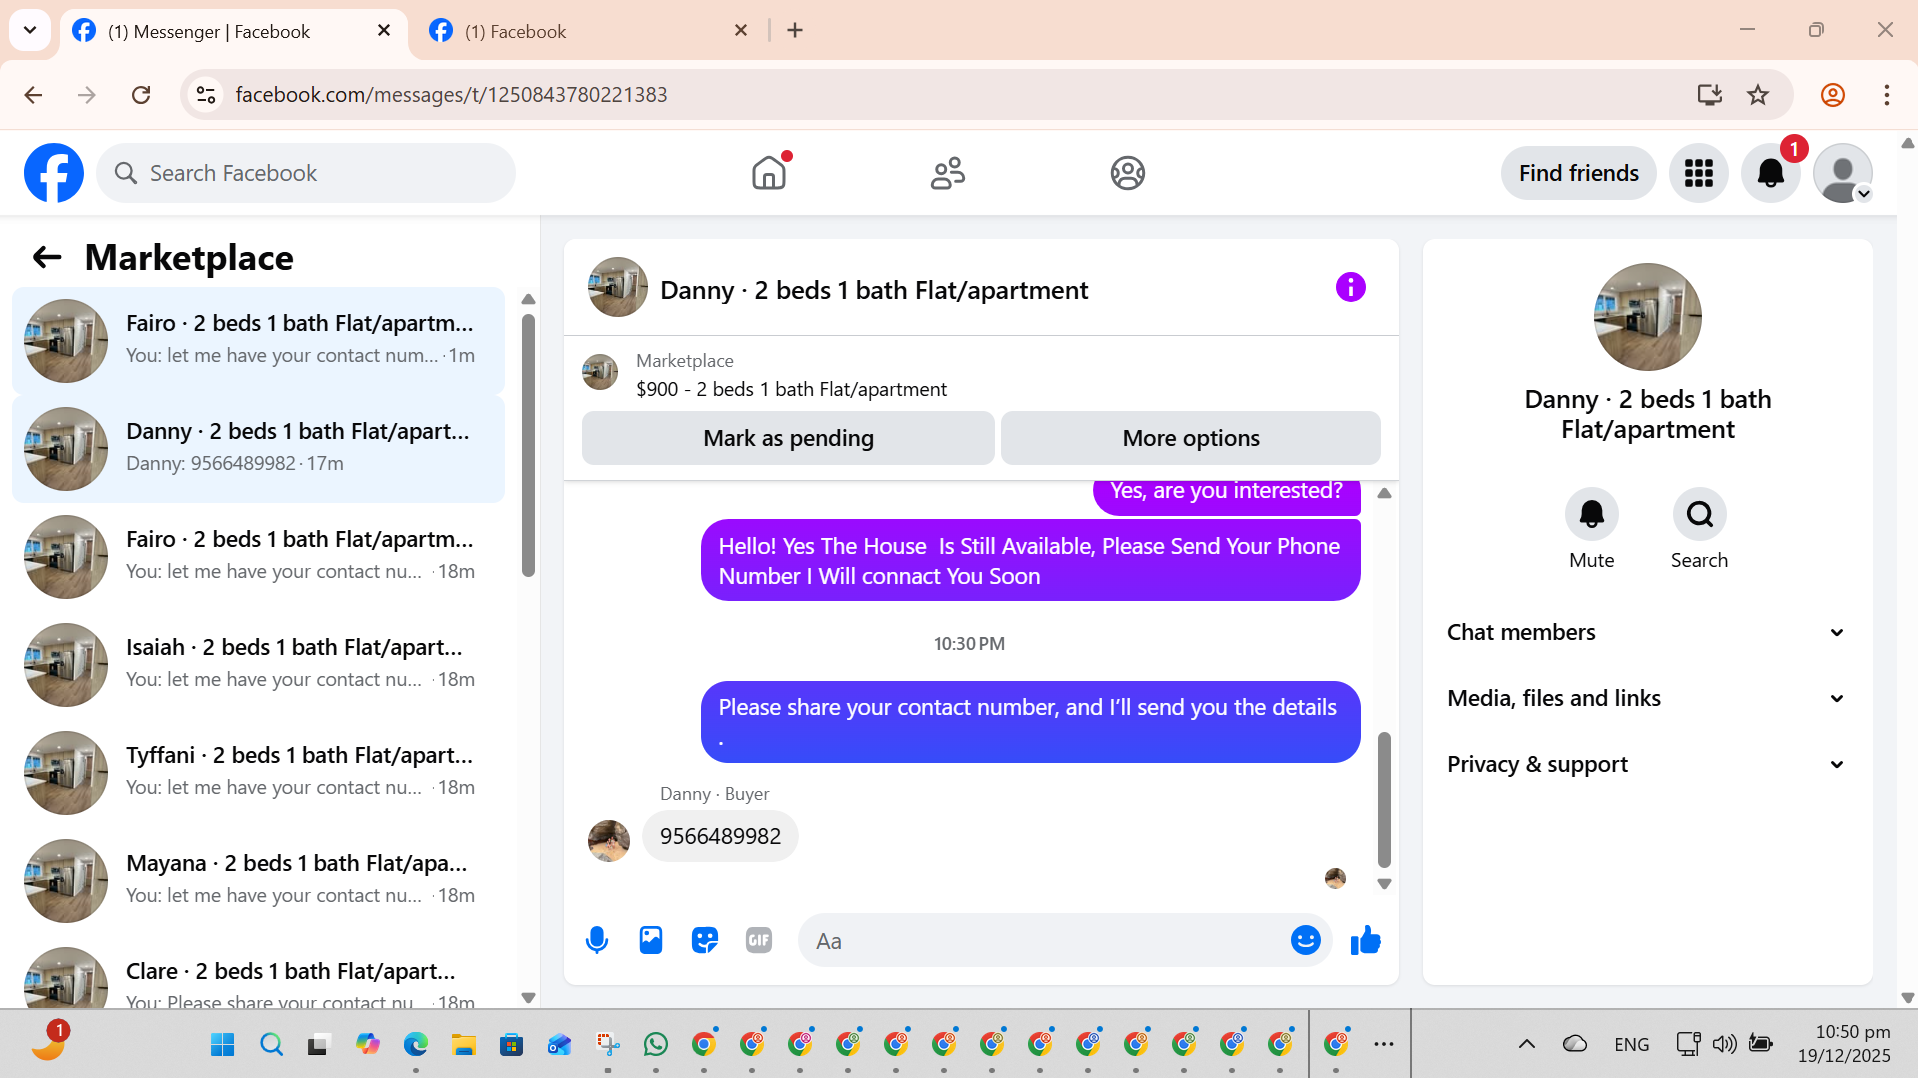Click Find friends button
This screenshot has width=1918, height=1078.
point(1578,173)
